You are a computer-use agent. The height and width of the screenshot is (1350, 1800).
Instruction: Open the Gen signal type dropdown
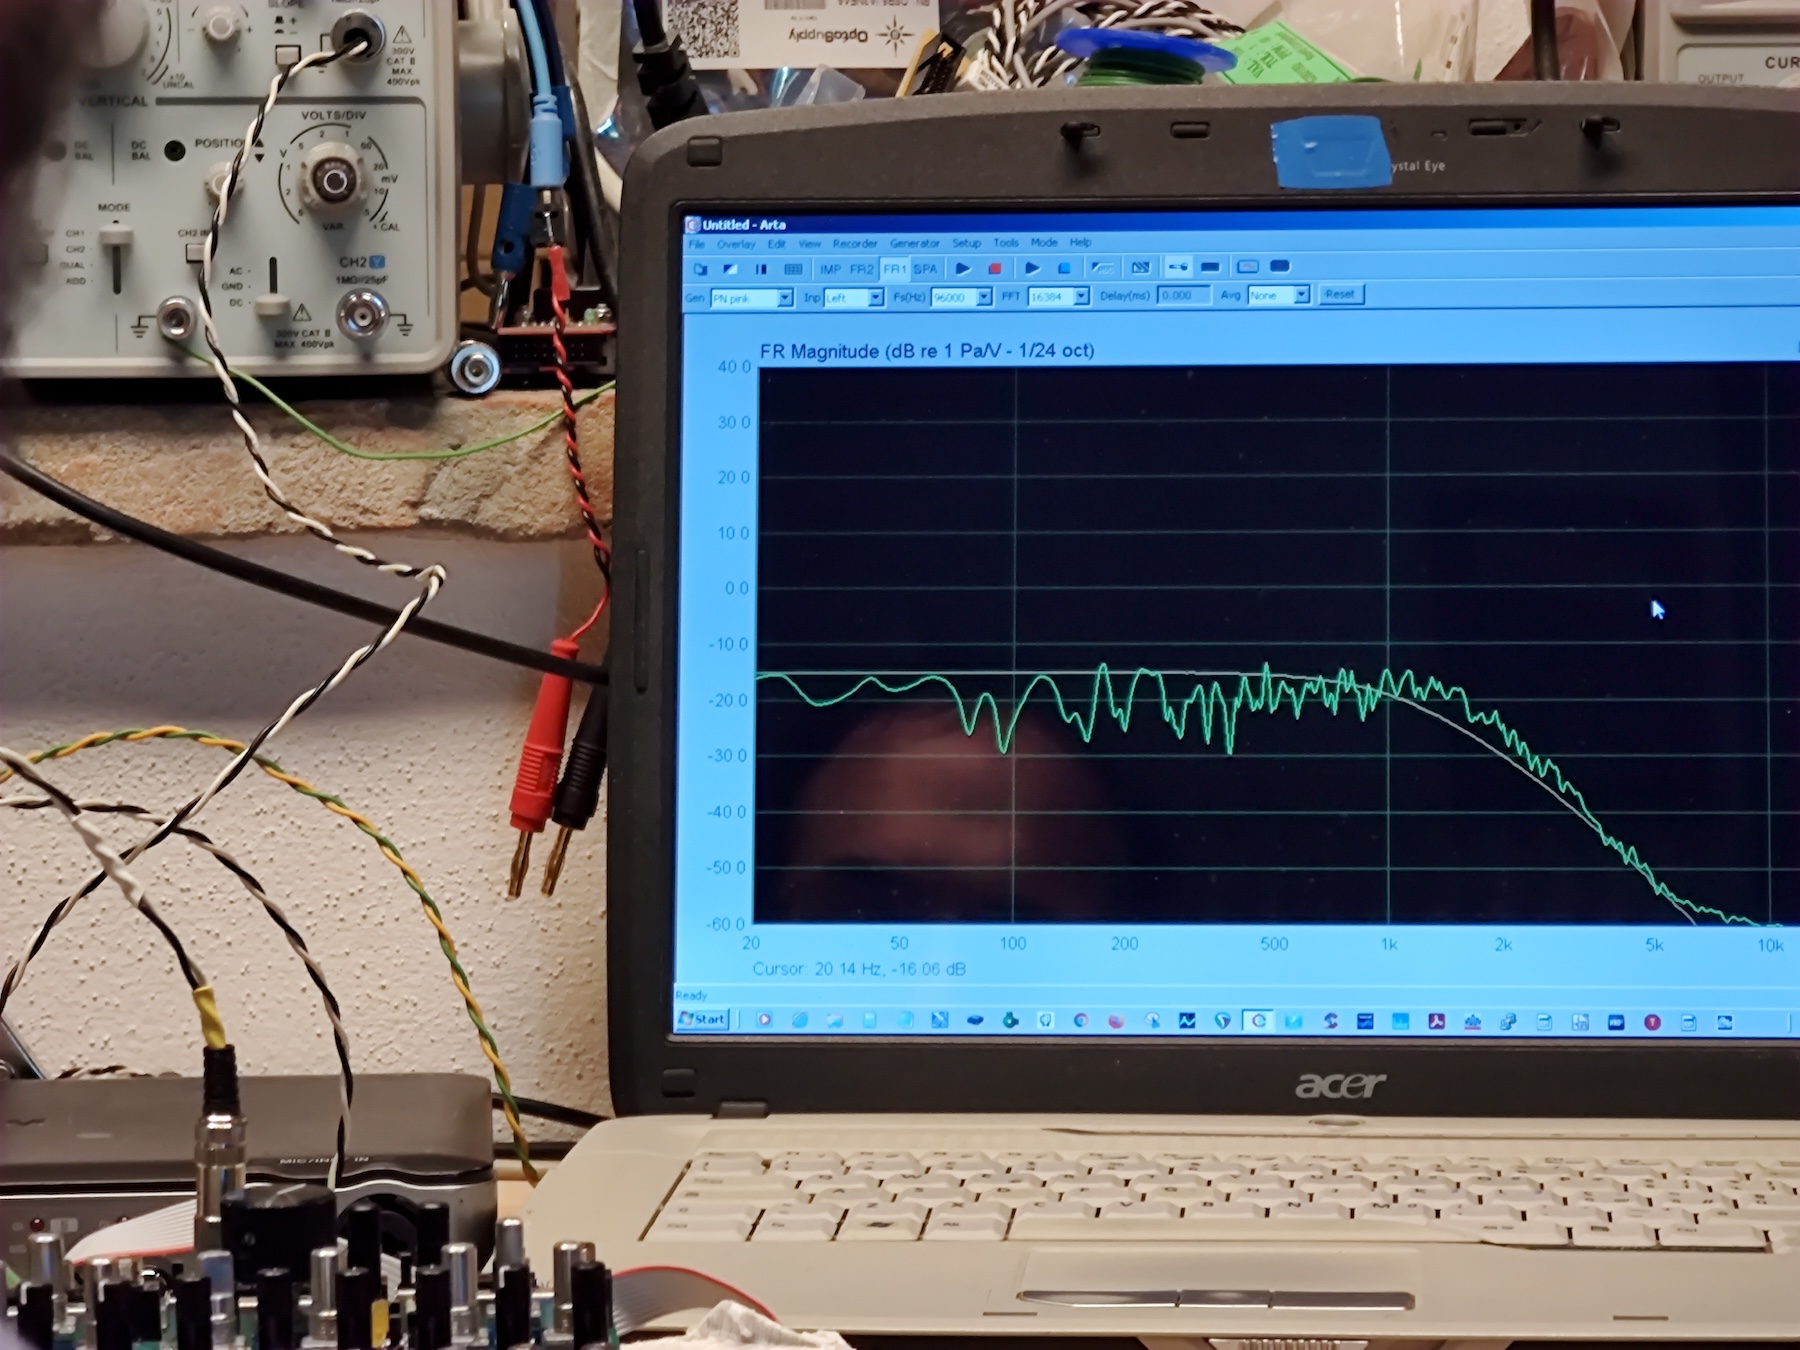pos(785,298)
